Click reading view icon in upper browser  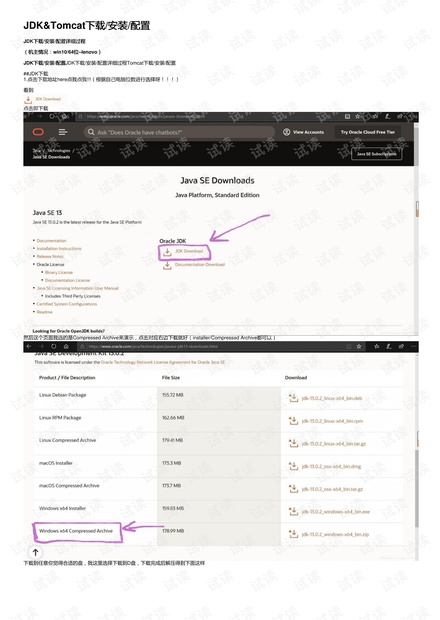[x=347, y=117]
